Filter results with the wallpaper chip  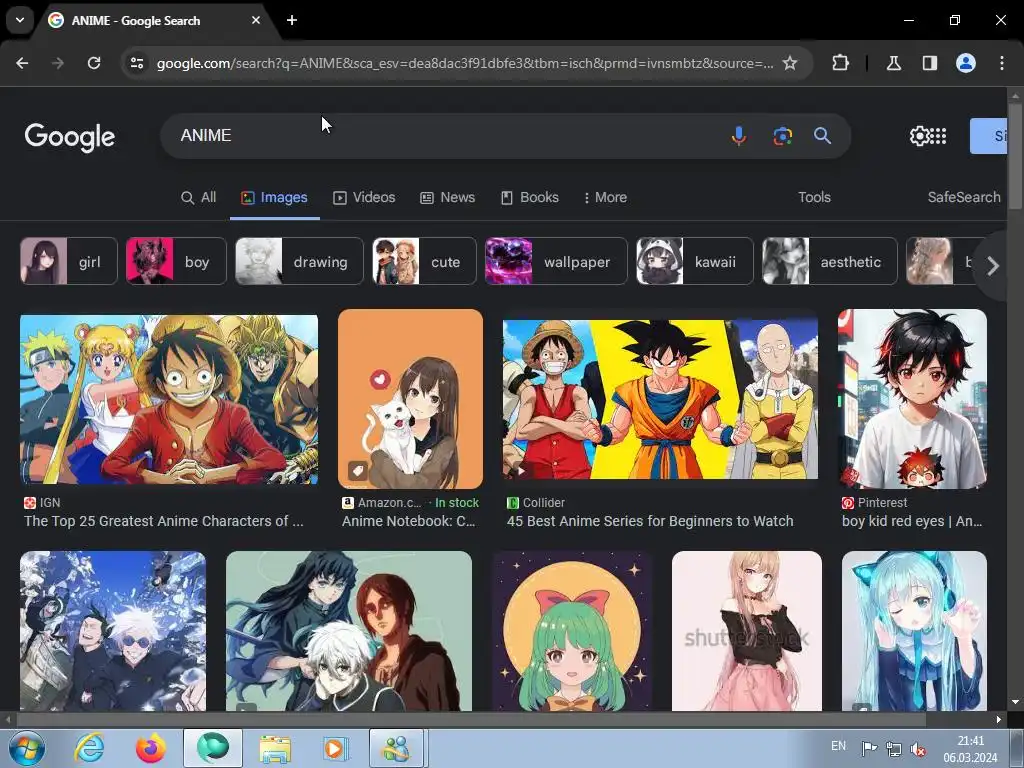[556, 261]
